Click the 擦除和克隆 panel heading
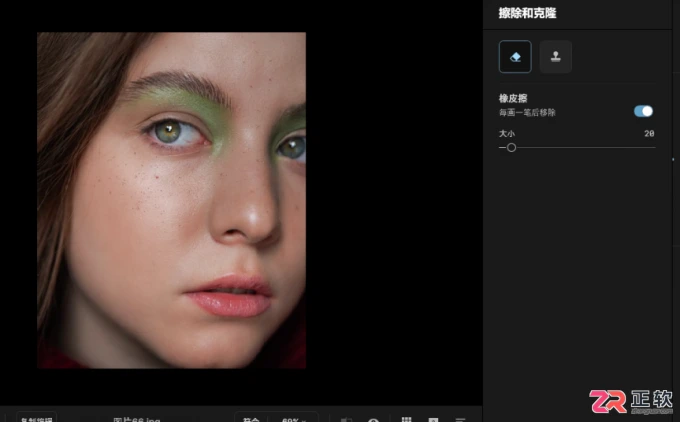The height and width of the screenshot is (422, 680). tap(527, 13)
